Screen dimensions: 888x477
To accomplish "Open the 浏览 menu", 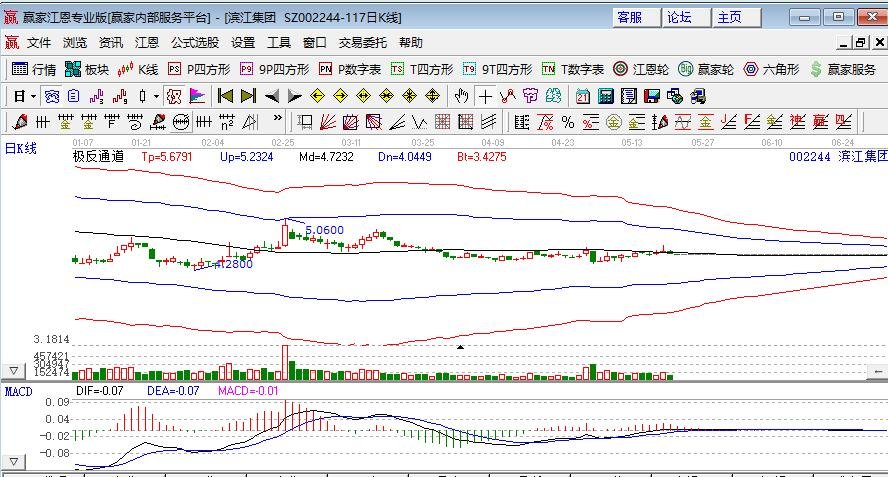I will [75, 42].
